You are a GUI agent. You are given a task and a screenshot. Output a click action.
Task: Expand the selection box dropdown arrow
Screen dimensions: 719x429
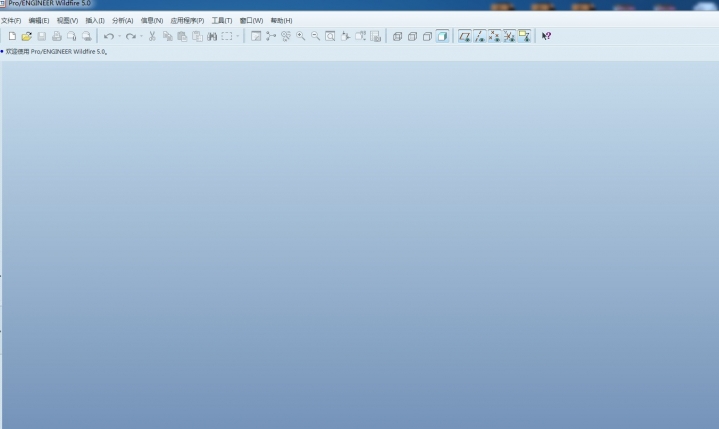(x=238, y=36)
